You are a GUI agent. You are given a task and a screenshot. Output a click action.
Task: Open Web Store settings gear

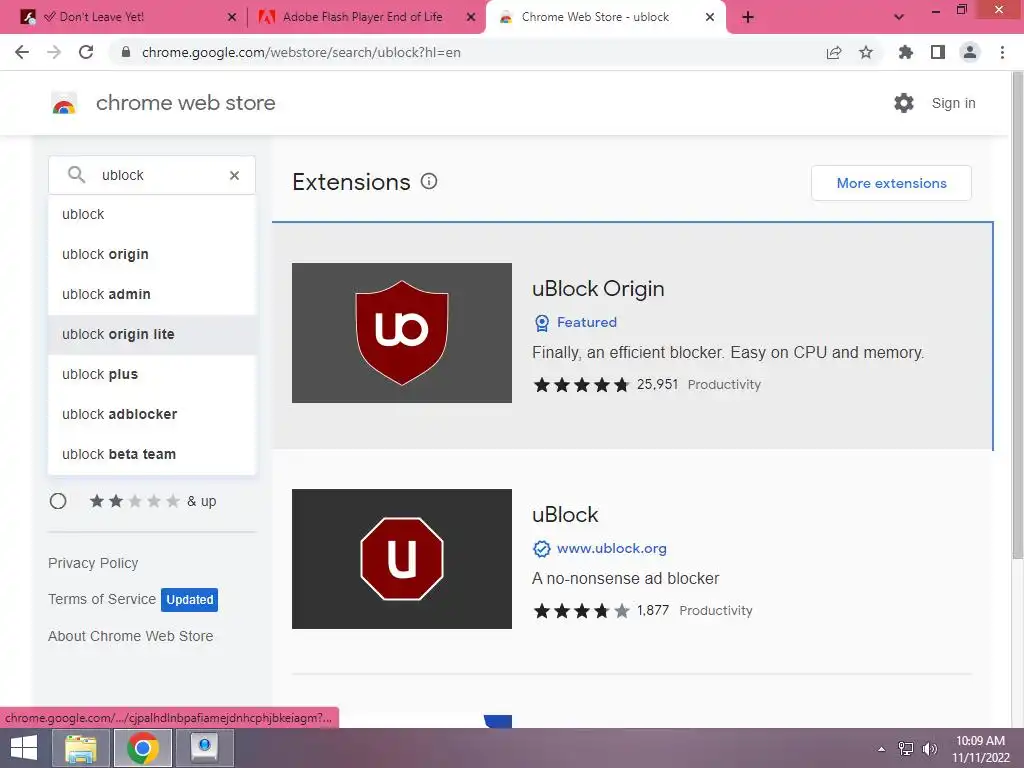[x=904, y=103]
